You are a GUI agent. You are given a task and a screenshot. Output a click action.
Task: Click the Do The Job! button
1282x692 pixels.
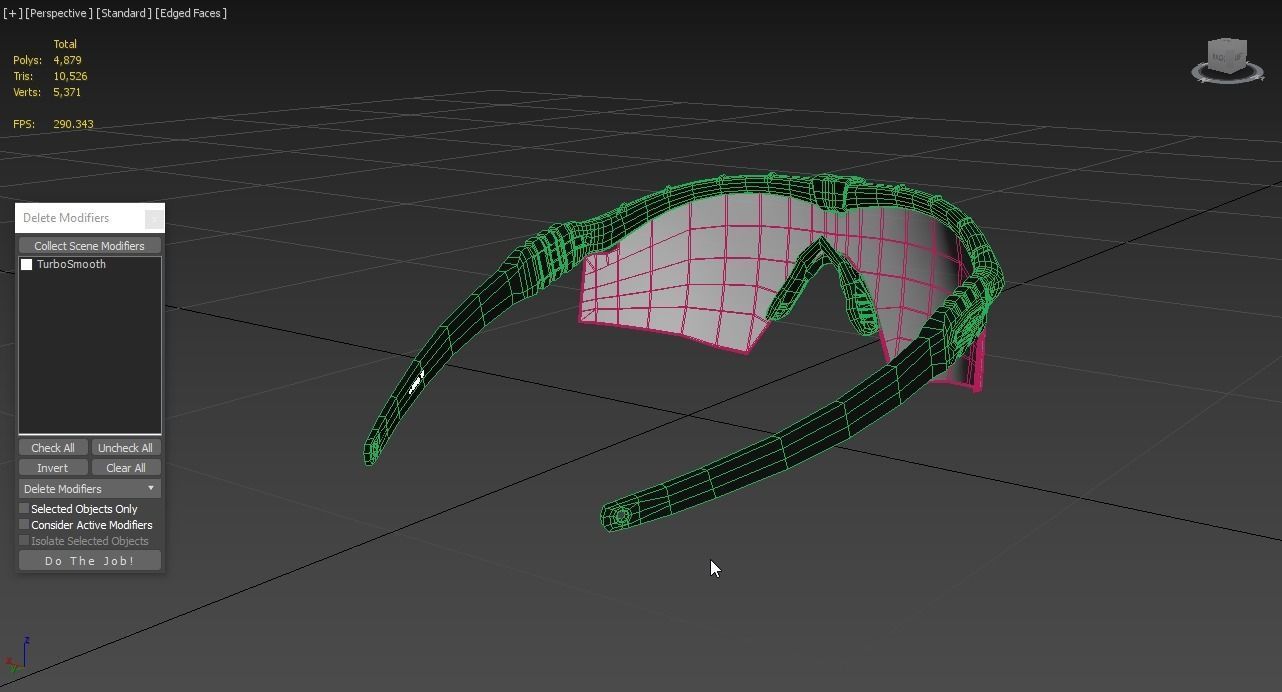coord(89,561)
